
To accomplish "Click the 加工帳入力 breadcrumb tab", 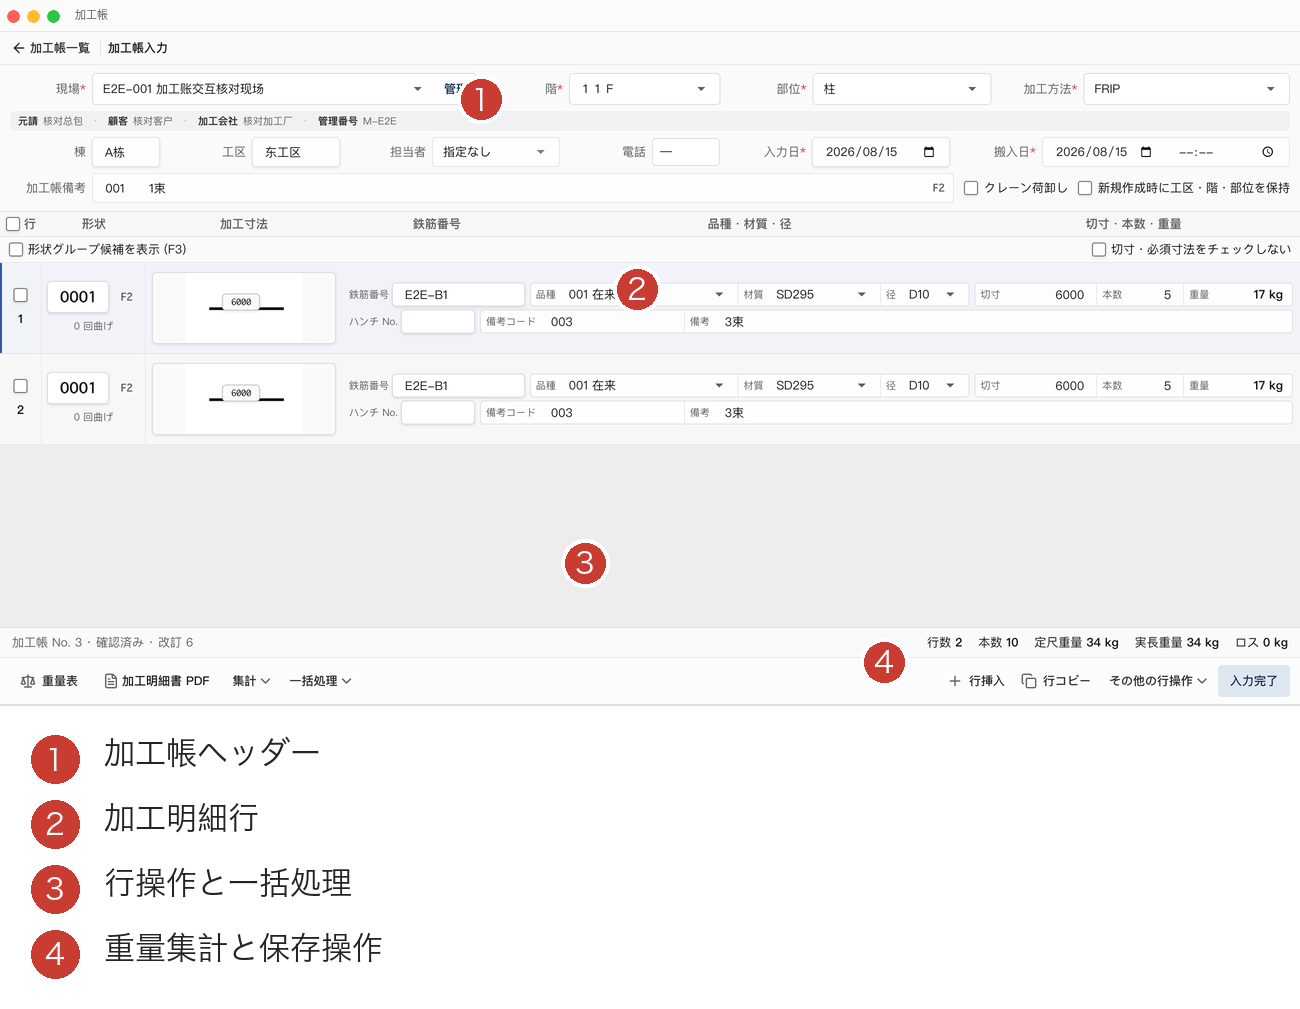I will (138, 48).
